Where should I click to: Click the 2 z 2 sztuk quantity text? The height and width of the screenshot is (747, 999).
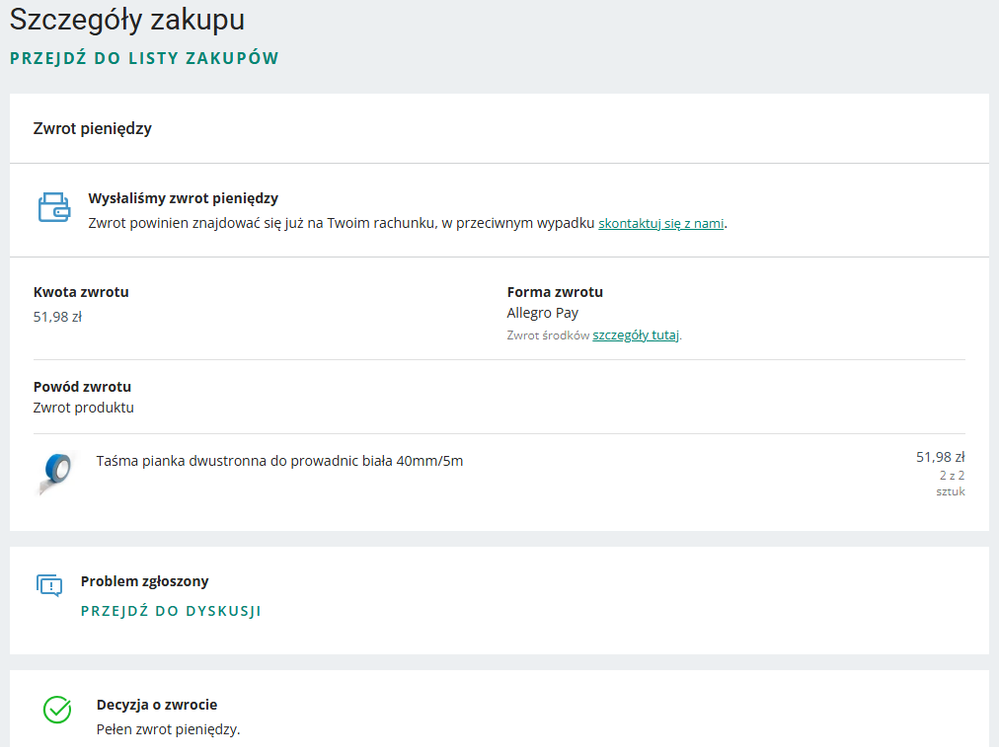(950, 483)
